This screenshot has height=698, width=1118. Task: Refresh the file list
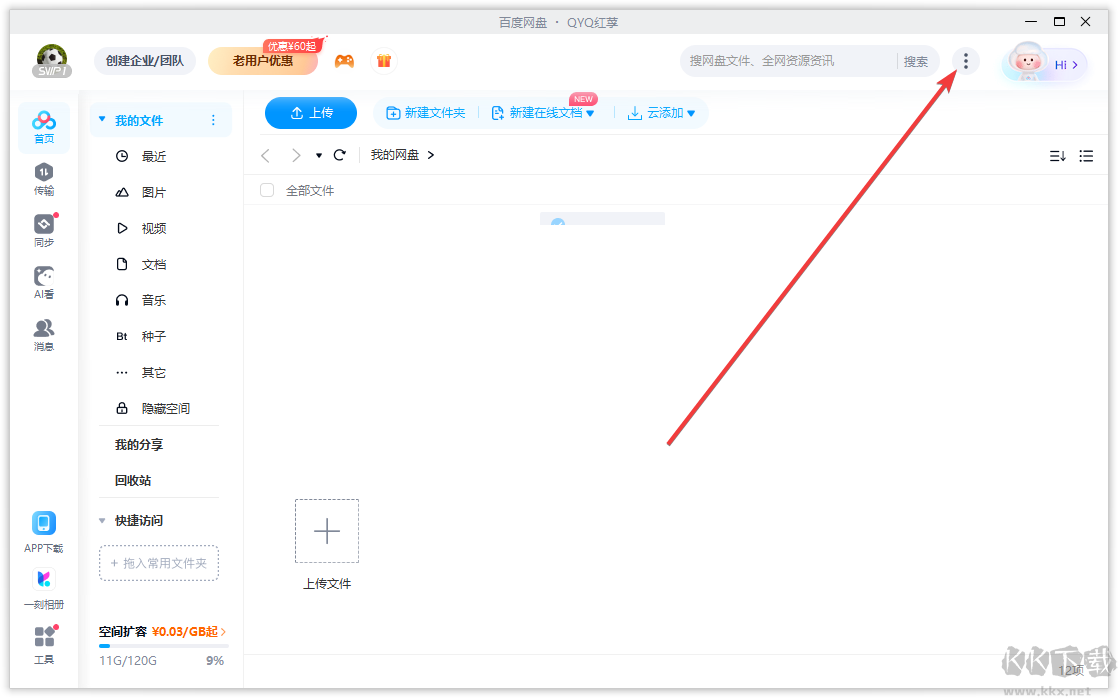point(339,155)
